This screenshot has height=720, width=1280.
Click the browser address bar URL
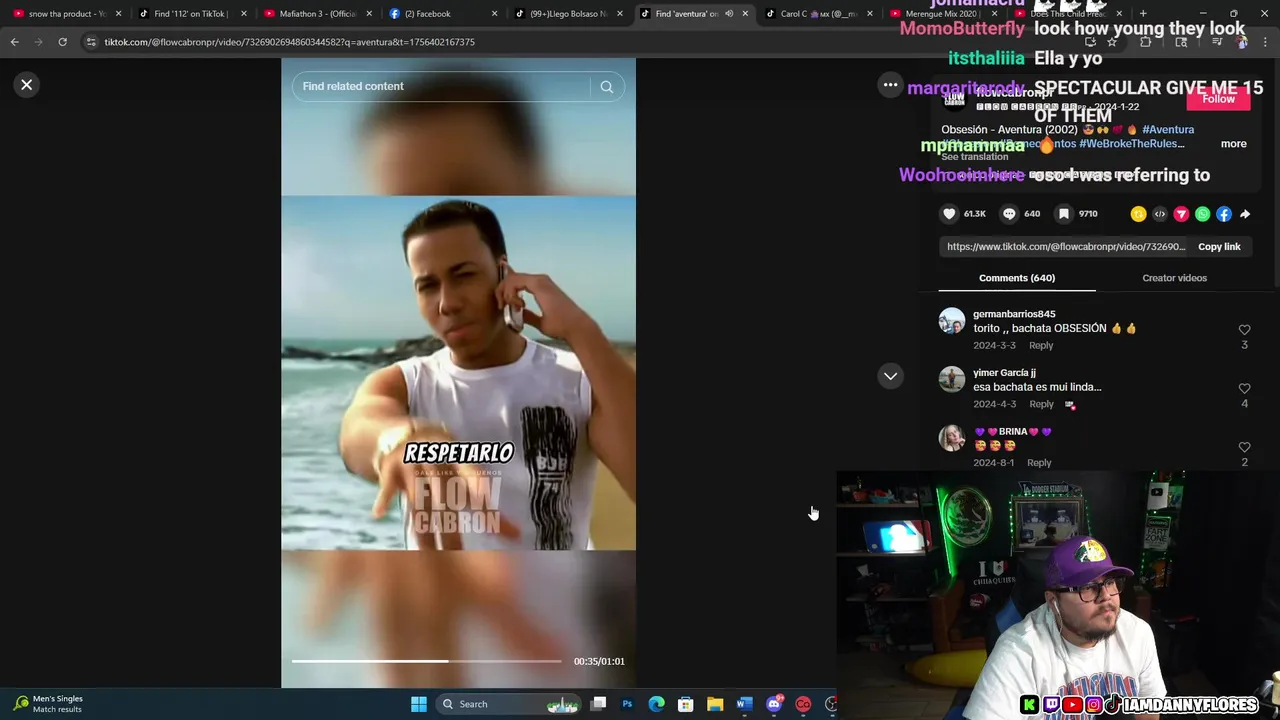tap(289, 42)
